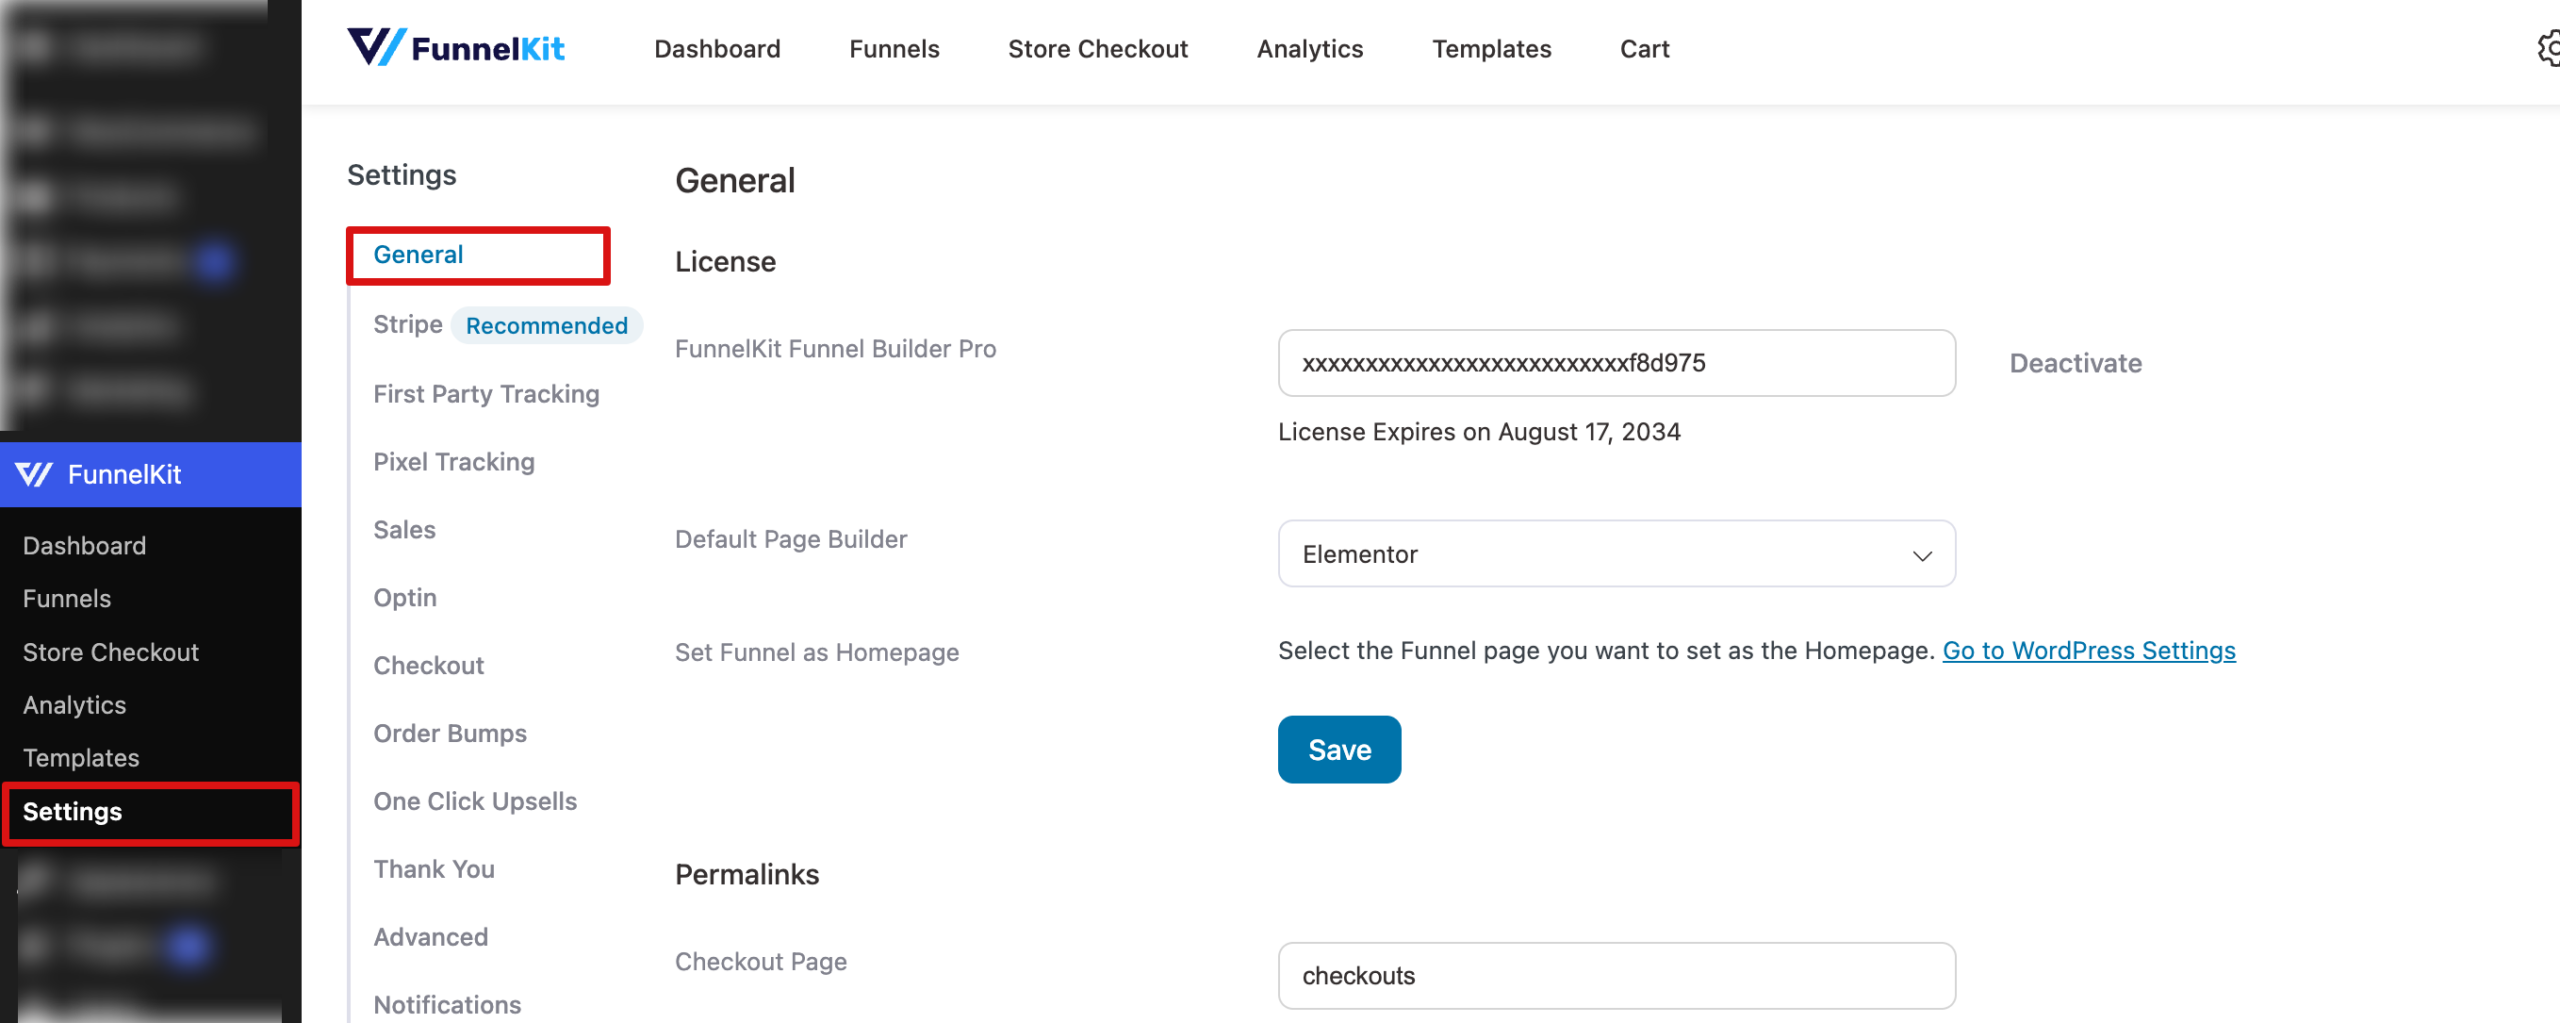Expand the Default Page Builder dropdown
The height and width of the screenshot is (1023, 2560).
(x=1615, y=554)
